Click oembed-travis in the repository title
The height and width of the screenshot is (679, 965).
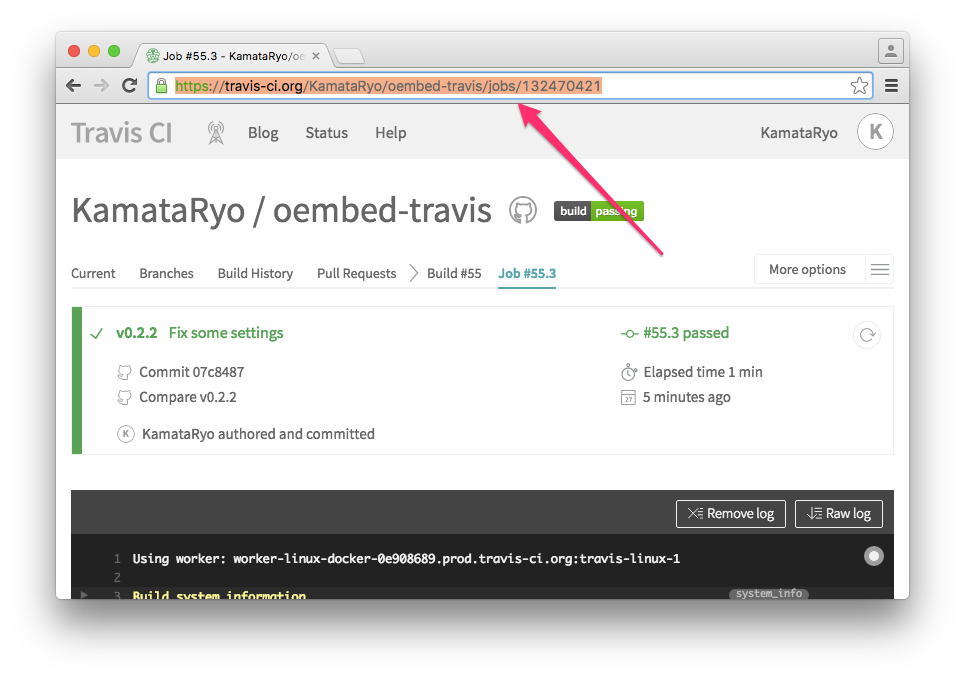click(x=382, y=211)
